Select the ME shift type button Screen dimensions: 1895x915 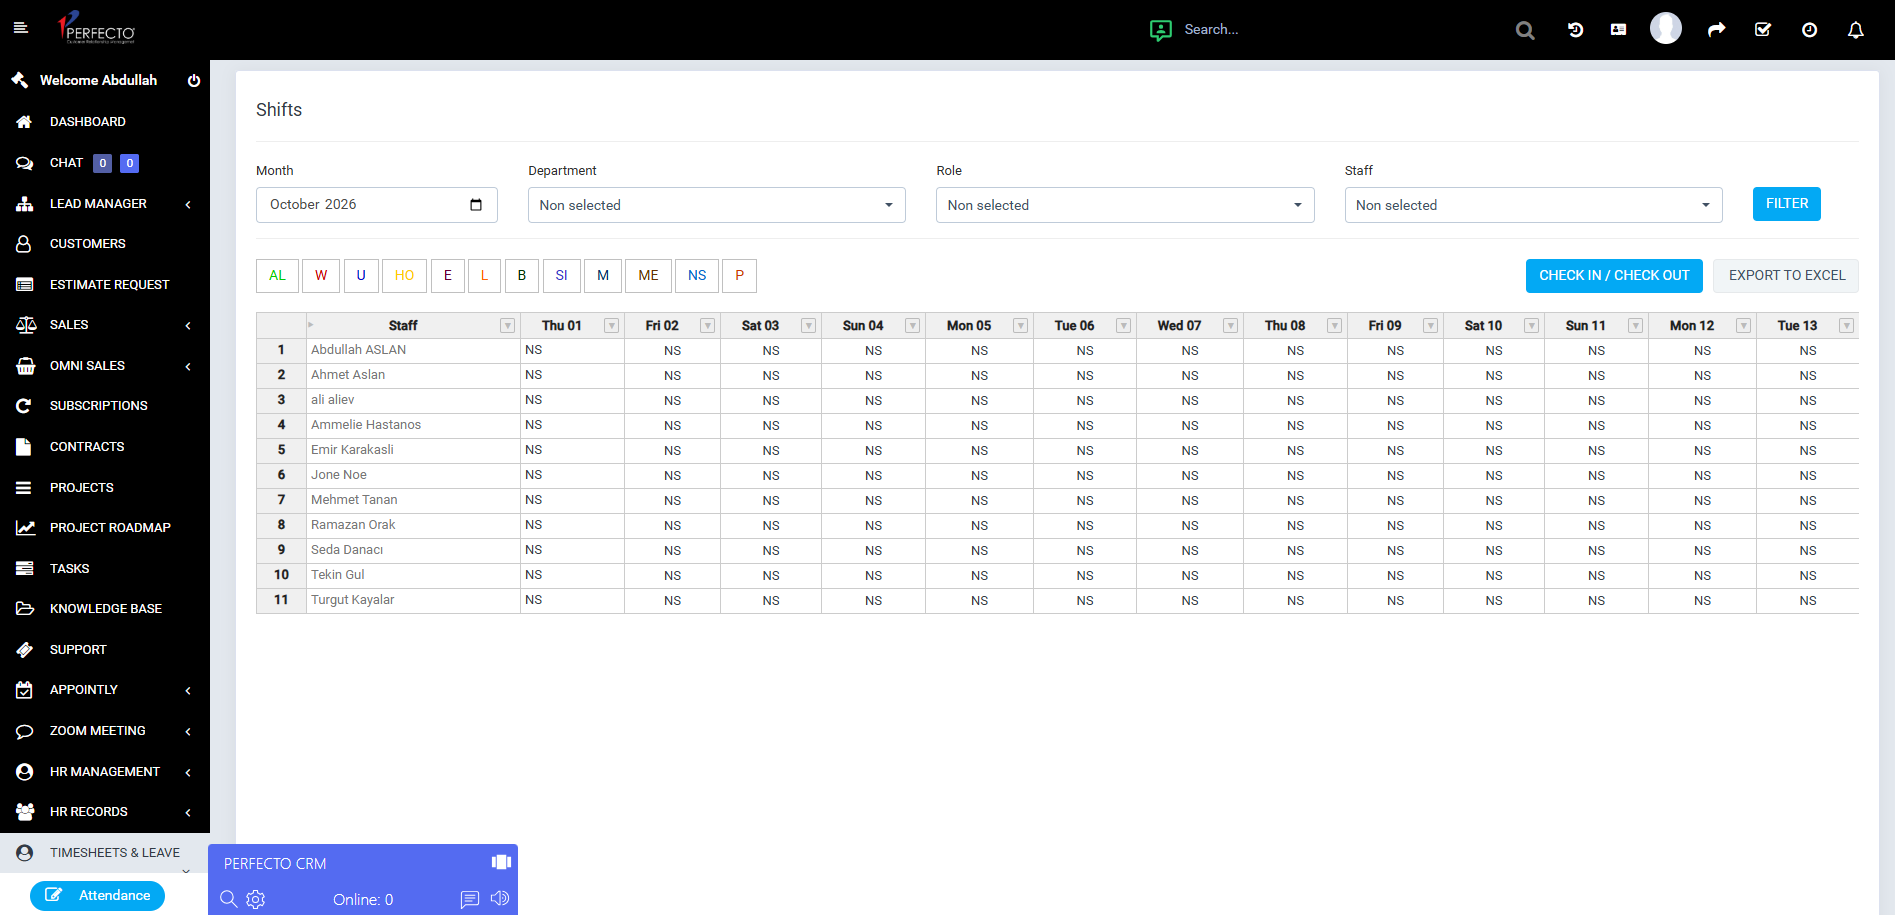tap(648, 276)
